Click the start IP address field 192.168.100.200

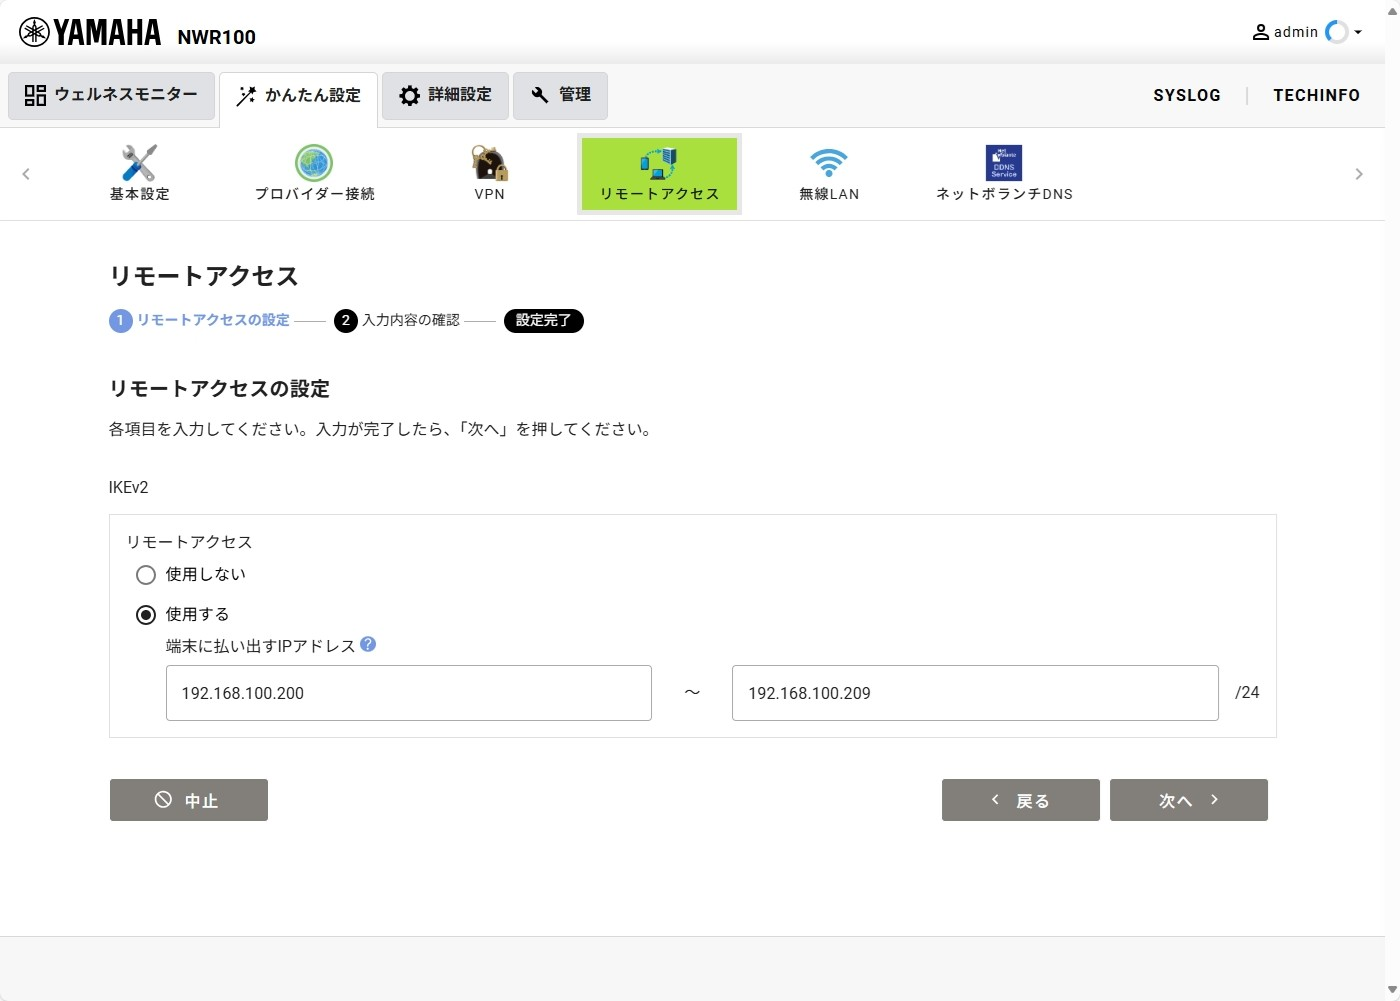point(408,693)
